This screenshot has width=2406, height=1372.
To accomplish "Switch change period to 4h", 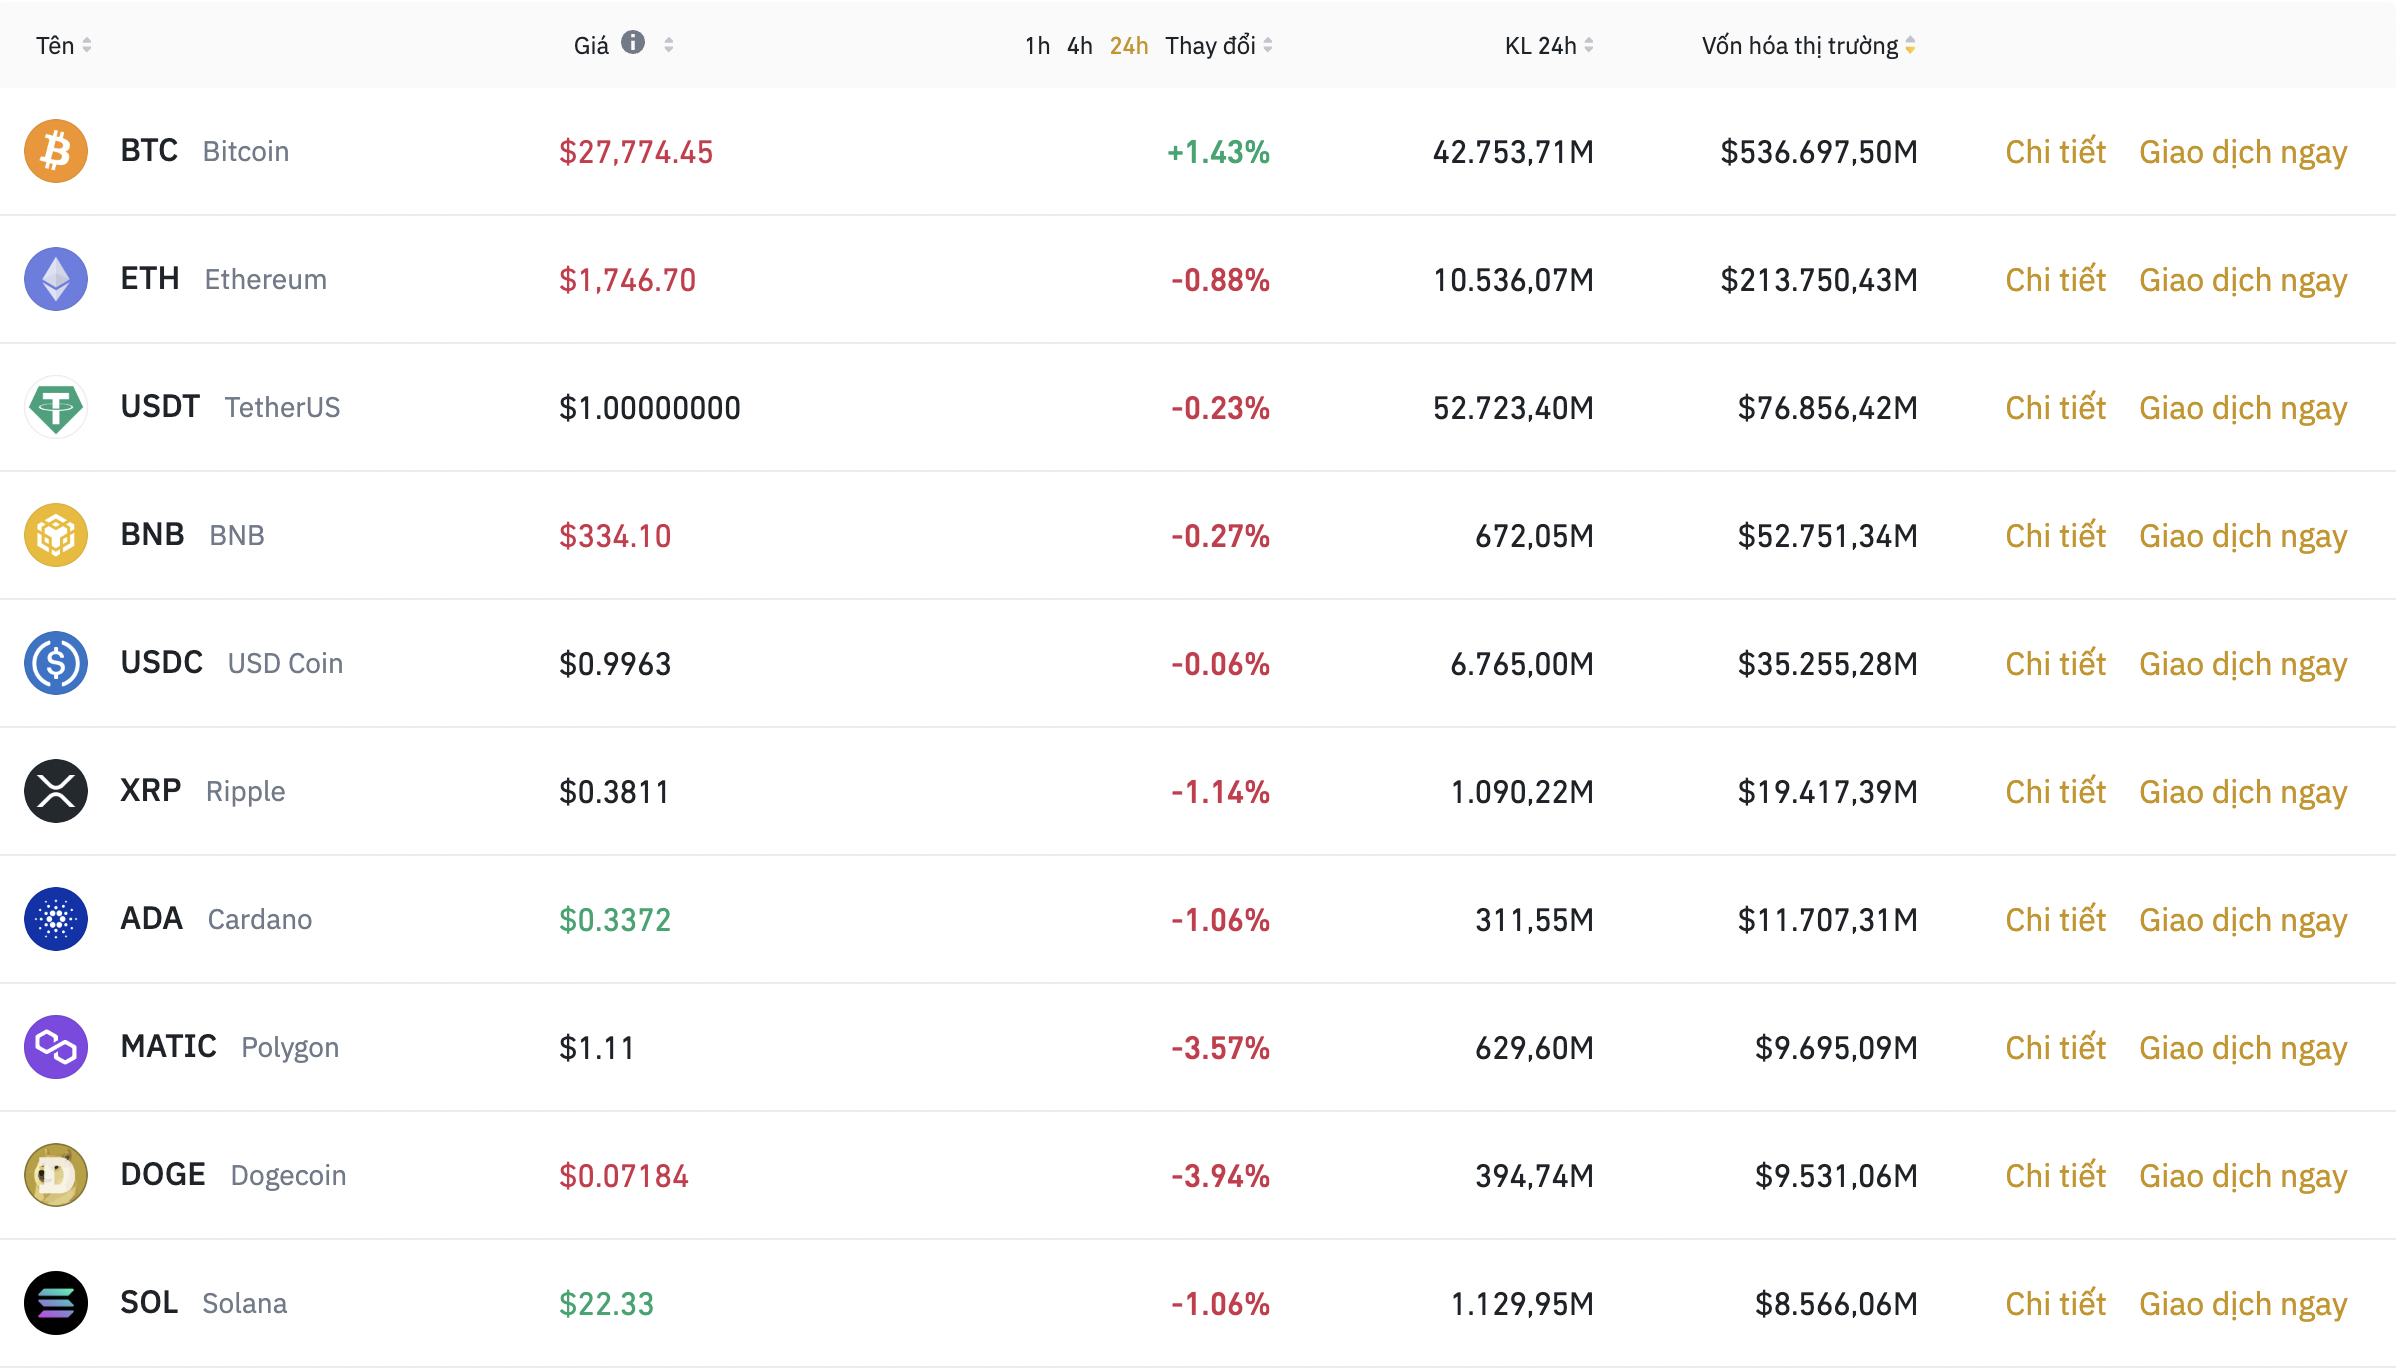I will [1080, 45].
